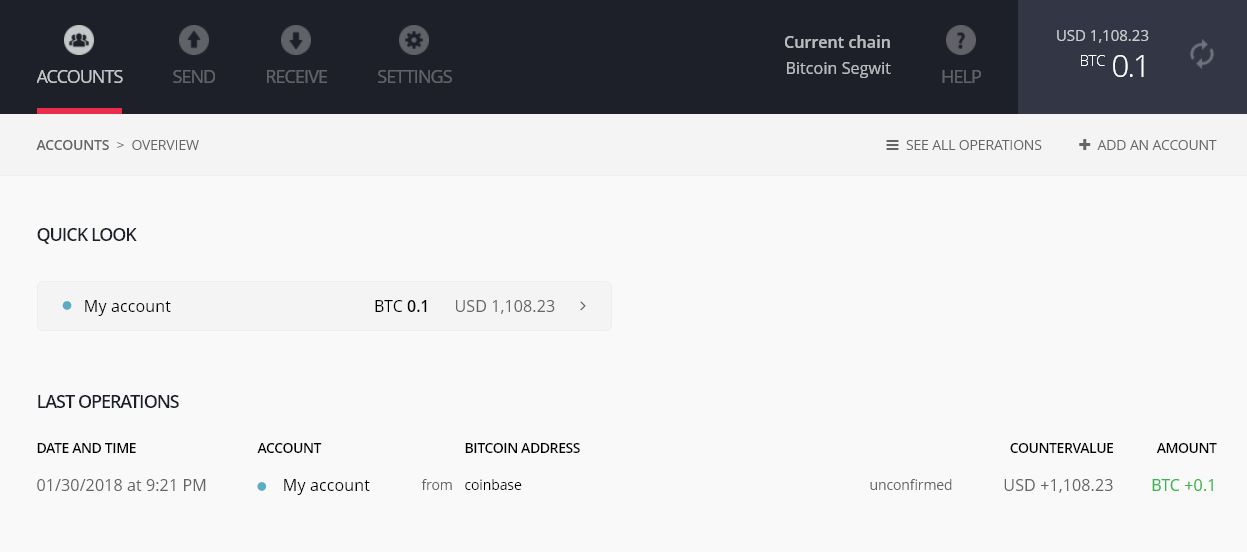Click the ADD AN ACCOUNT button text
Image resolution: width=1247 pixels, height=552 pixels.
pos(1156,145)
